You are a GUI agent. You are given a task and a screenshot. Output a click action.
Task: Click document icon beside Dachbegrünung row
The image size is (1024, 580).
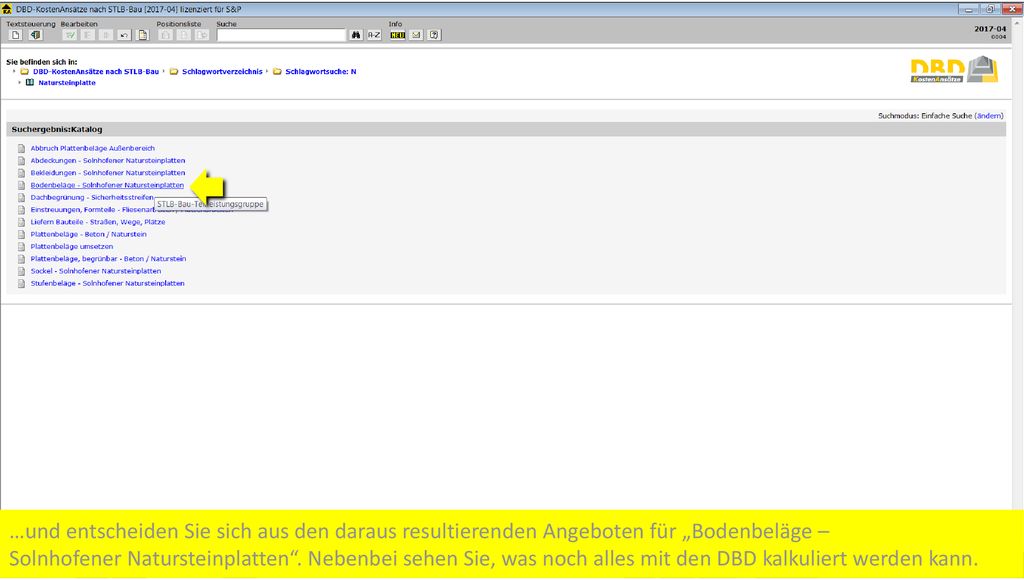coord(22,197)
